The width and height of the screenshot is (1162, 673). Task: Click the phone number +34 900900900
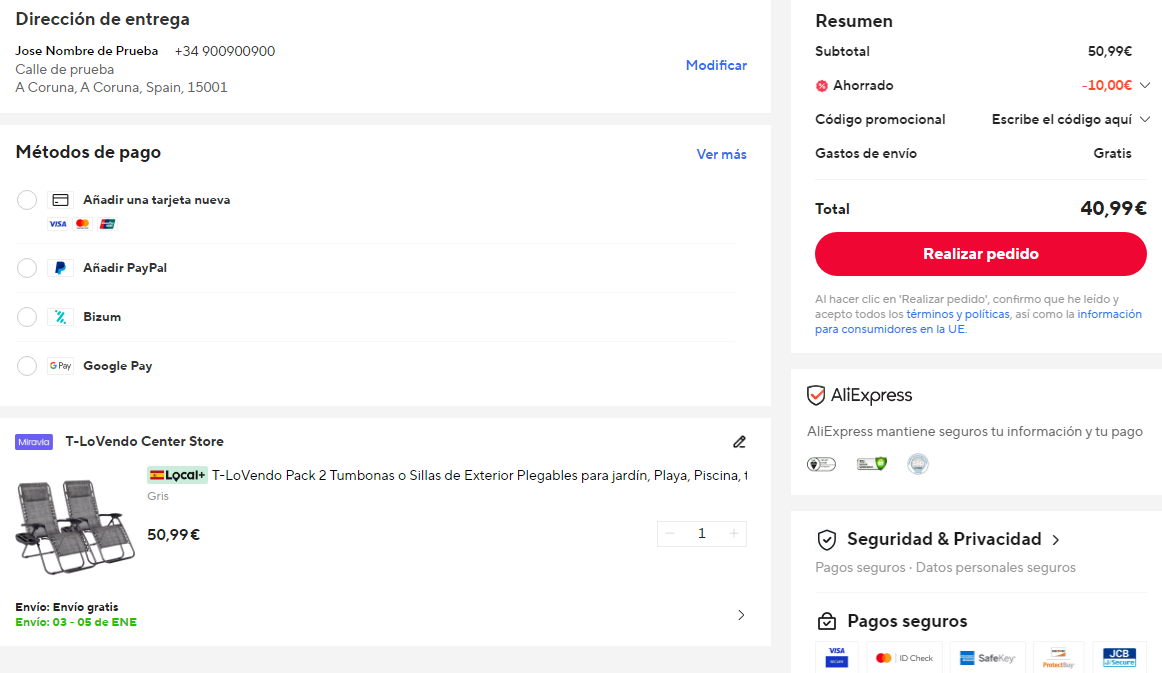click(x=225, y=51)
